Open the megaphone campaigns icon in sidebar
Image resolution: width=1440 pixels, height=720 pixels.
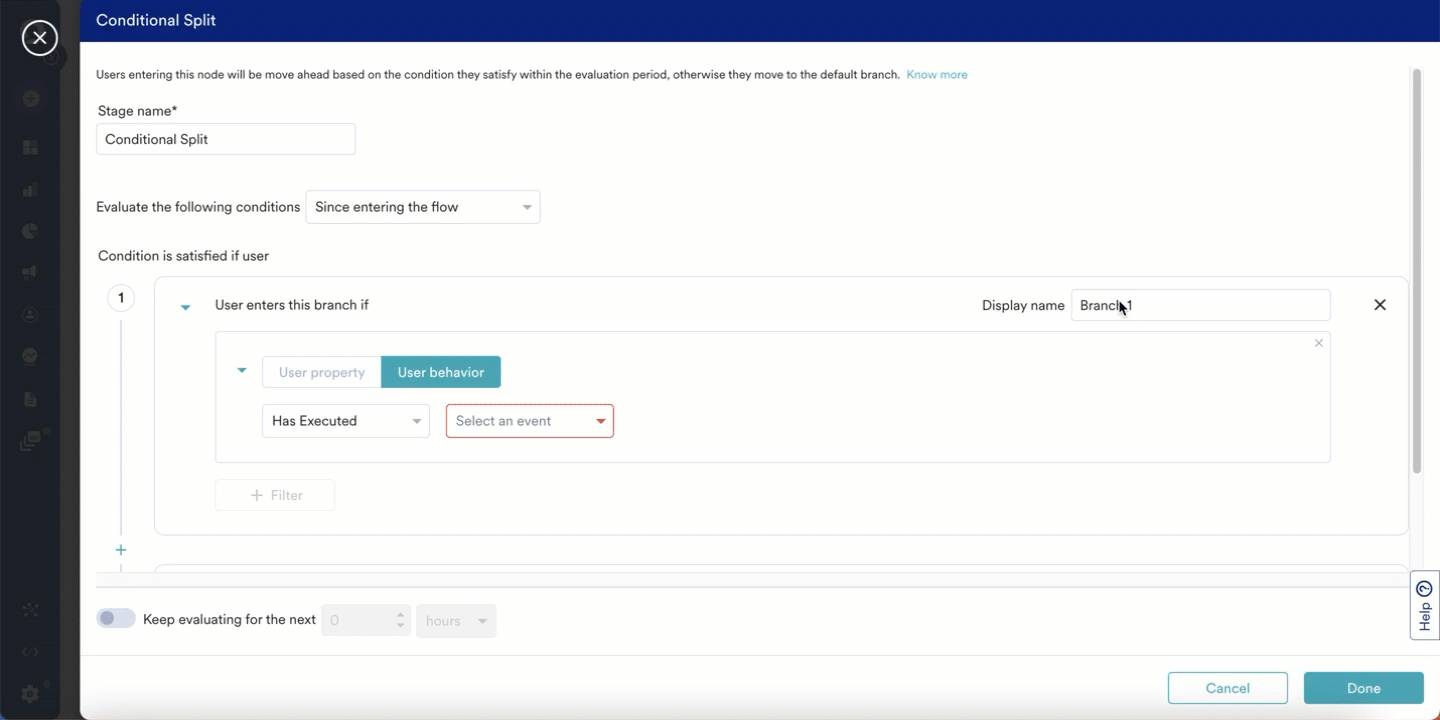[30, 272]
